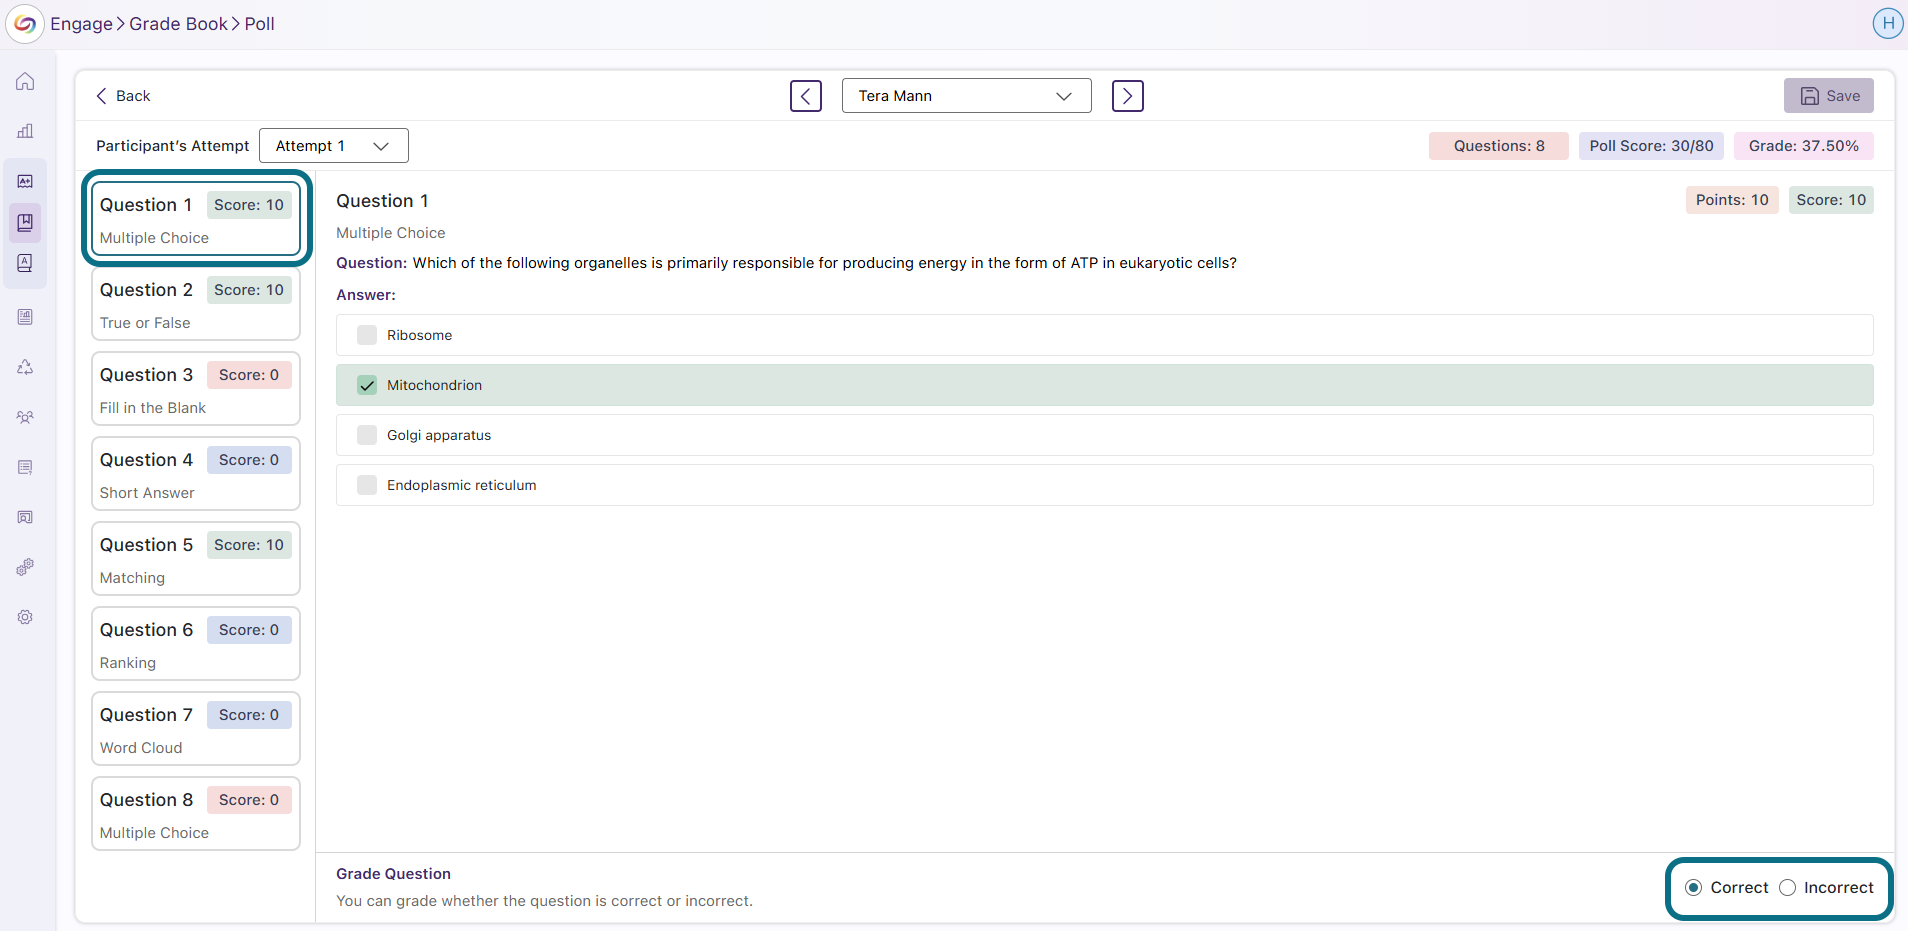
Task: Open Question 2 True or False
Action: [196, 304]
